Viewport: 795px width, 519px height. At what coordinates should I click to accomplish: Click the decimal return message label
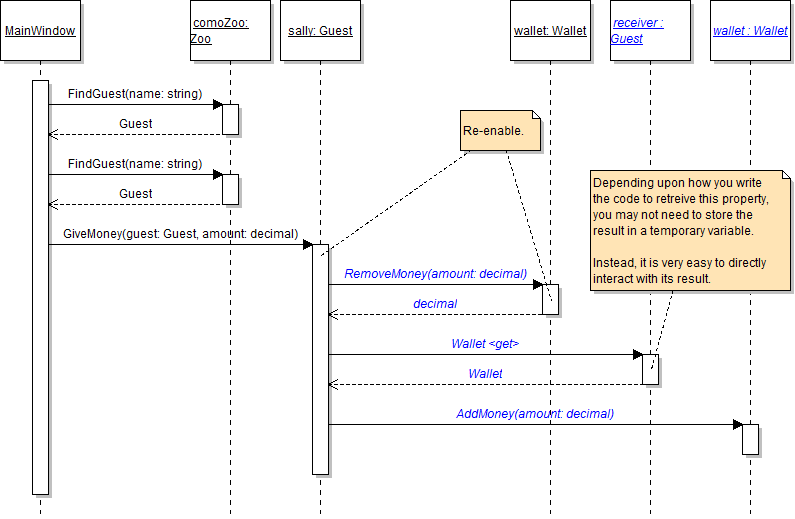point(435,303)
